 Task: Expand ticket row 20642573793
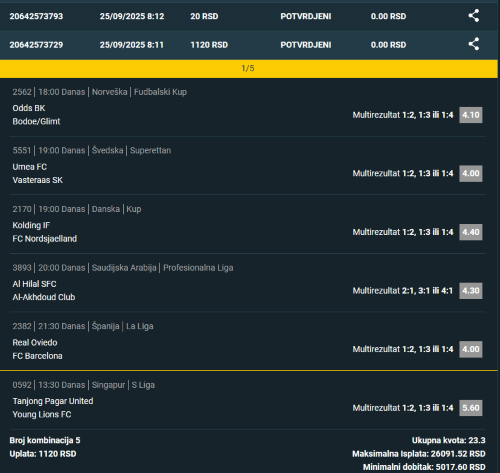pyautogui.click(x=249, y=16)
